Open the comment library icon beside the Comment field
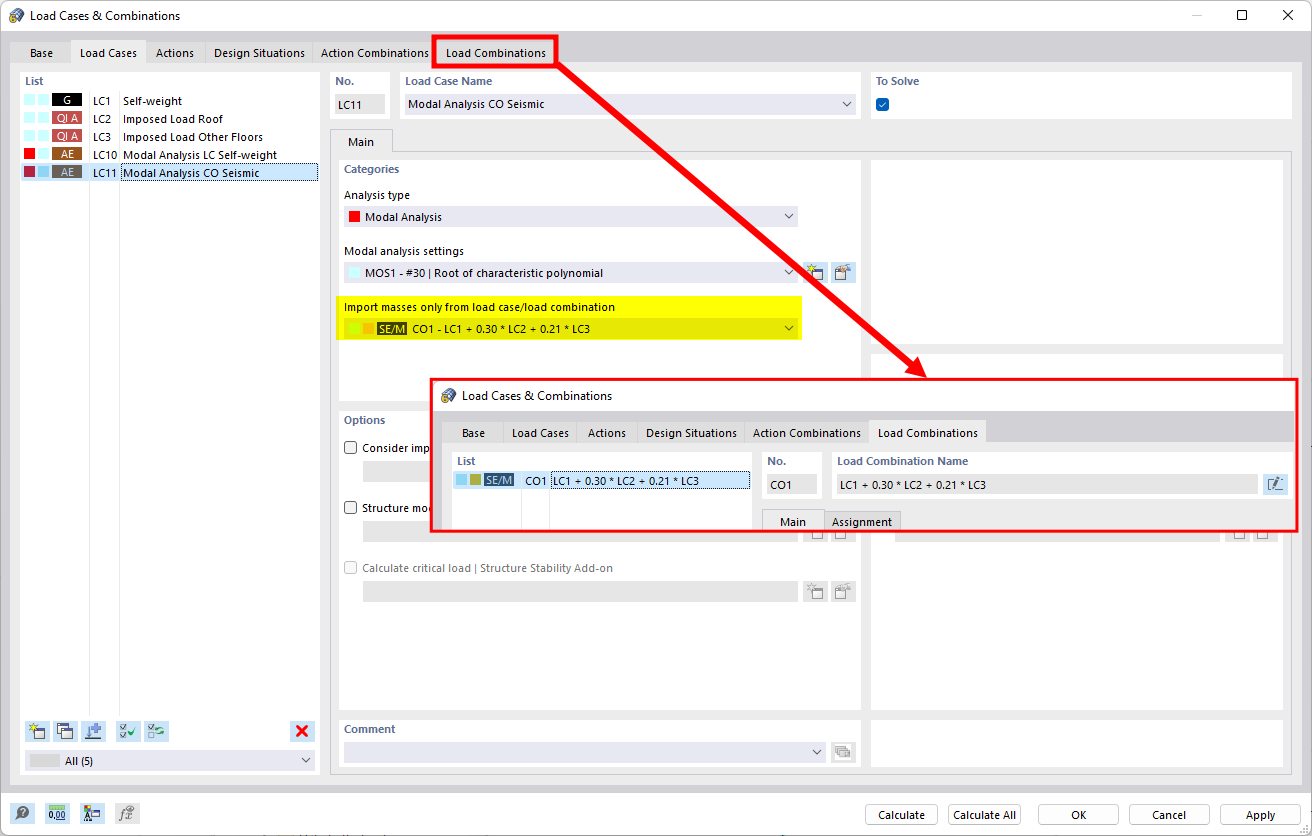Screen dimensions: 1312x836 [x=843, y=752]
